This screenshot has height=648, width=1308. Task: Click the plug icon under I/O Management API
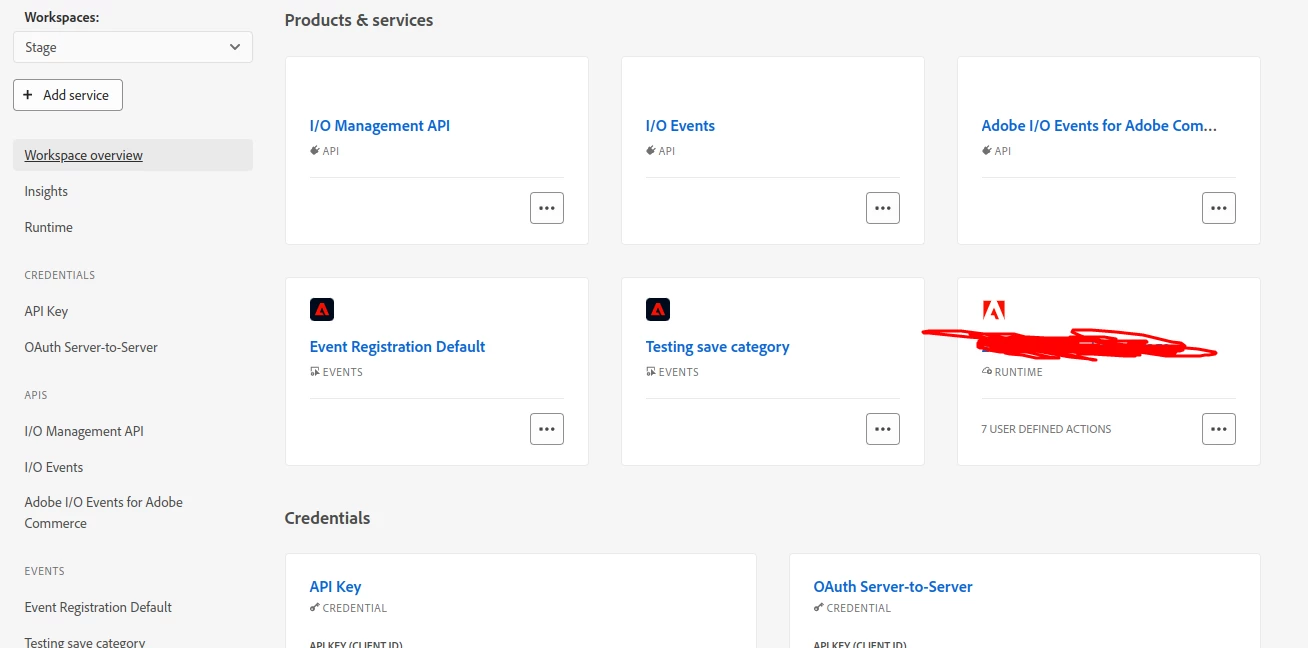[315, 151]
